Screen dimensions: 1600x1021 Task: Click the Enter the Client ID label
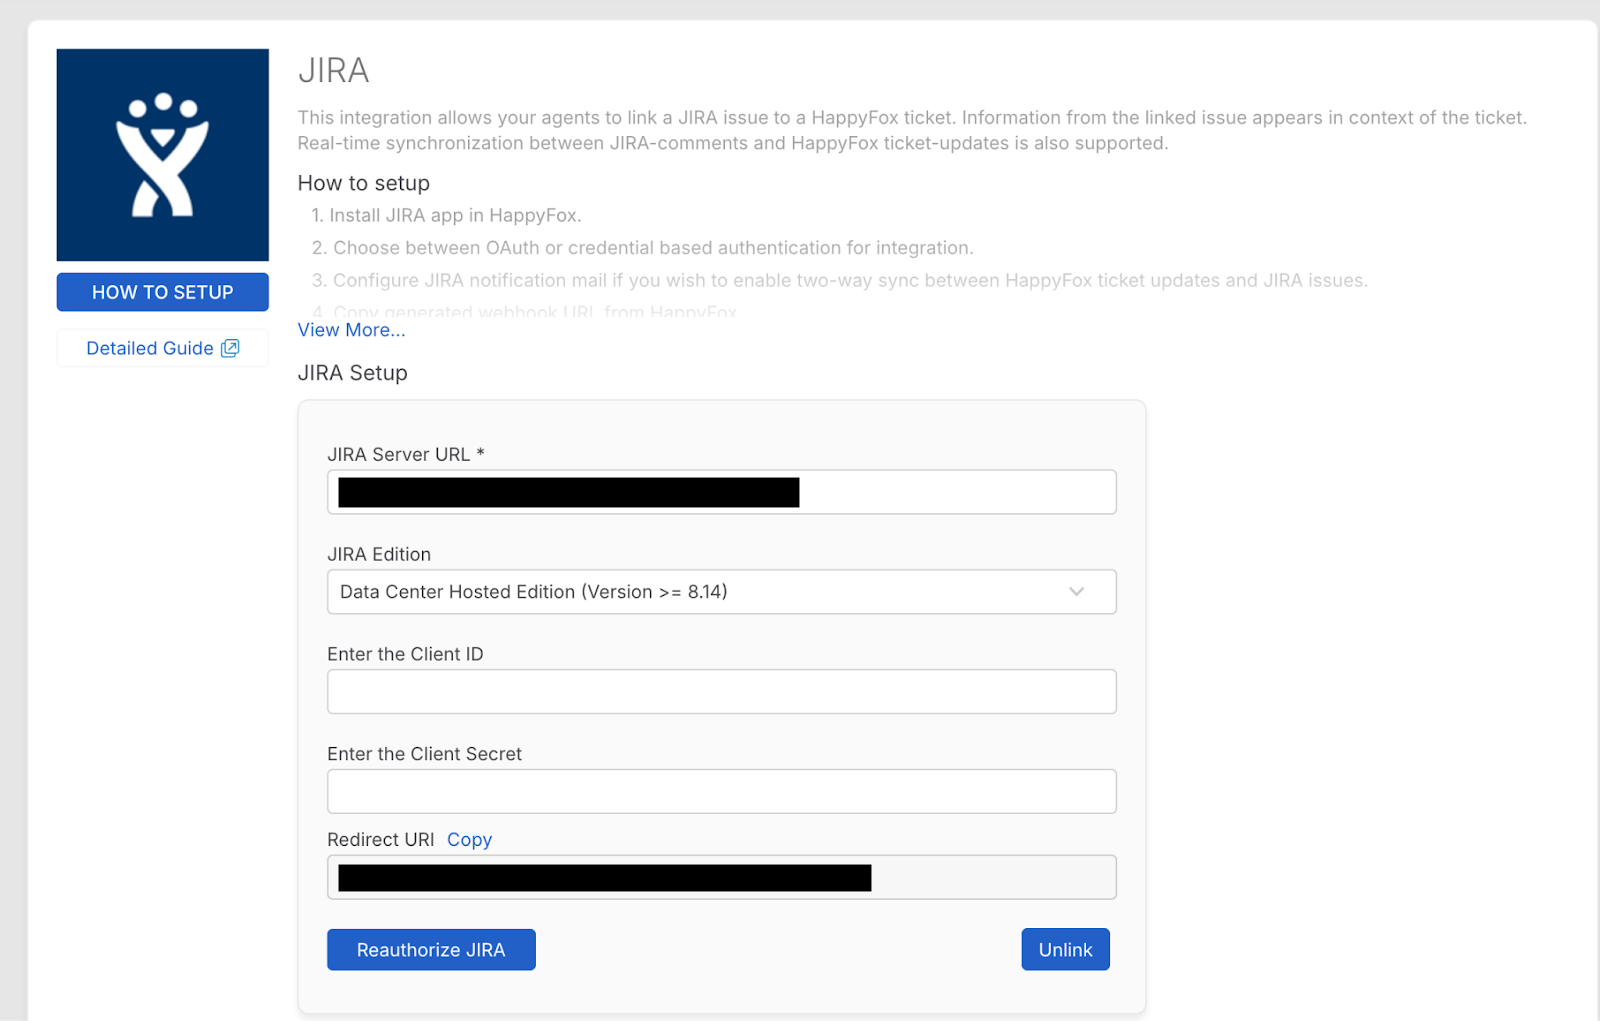tap(405, 655)
